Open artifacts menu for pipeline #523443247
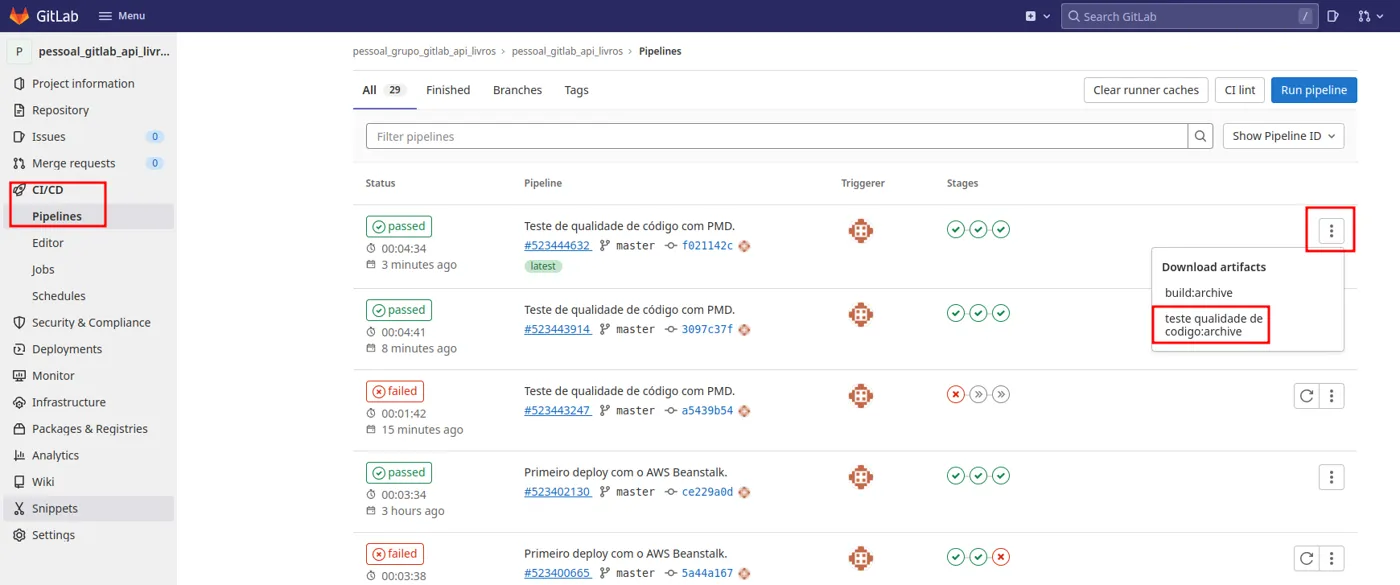 click(x=1331, y=396)
